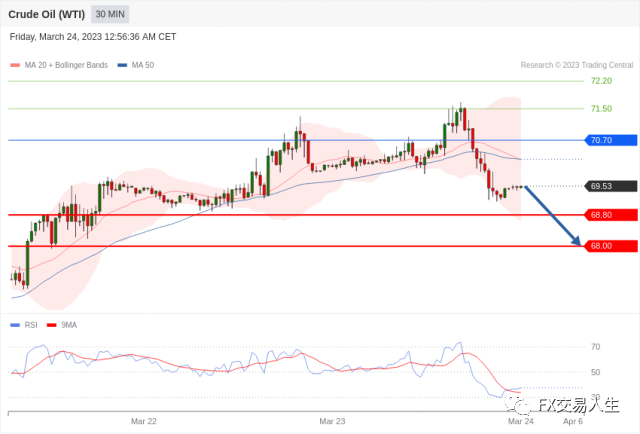The image size is (640, 434).
Task: Click the blue RSI legend swatch
Action: point(15,325)
